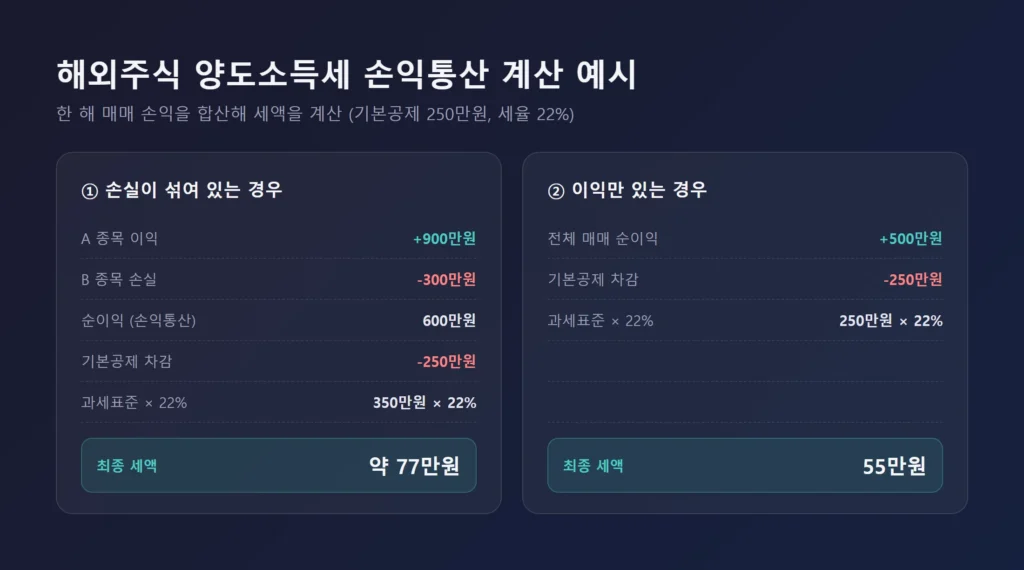Image resolution: width=1024 pixels, height=570 pixels.
Task: Click the +500만원 value
Action: [910, 238]
